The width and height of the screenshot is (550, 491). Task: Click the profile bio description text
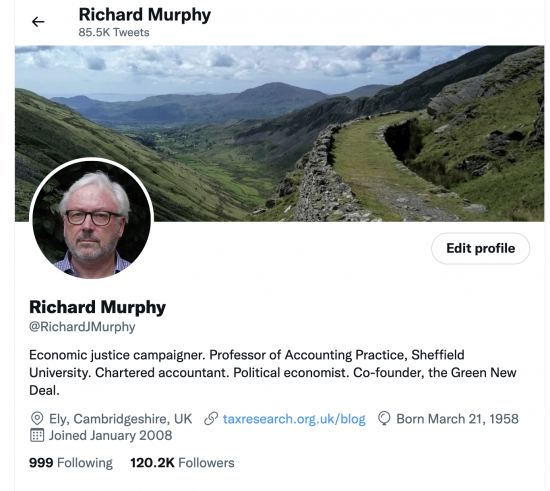click(273, 372)
